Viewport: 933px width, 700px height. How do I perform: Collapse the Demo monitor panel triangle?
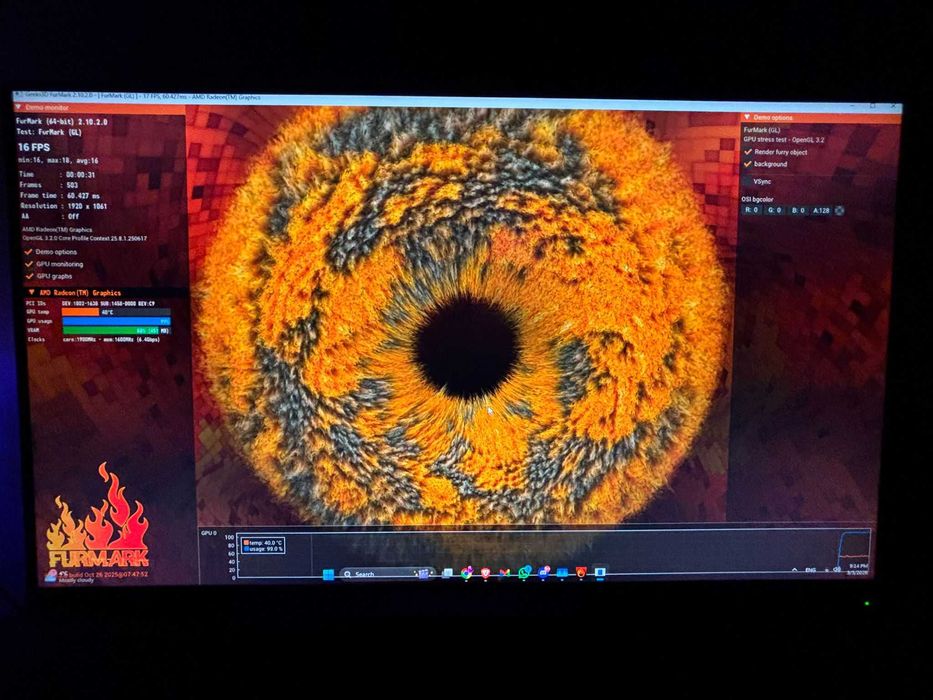(x=18, y=108)
